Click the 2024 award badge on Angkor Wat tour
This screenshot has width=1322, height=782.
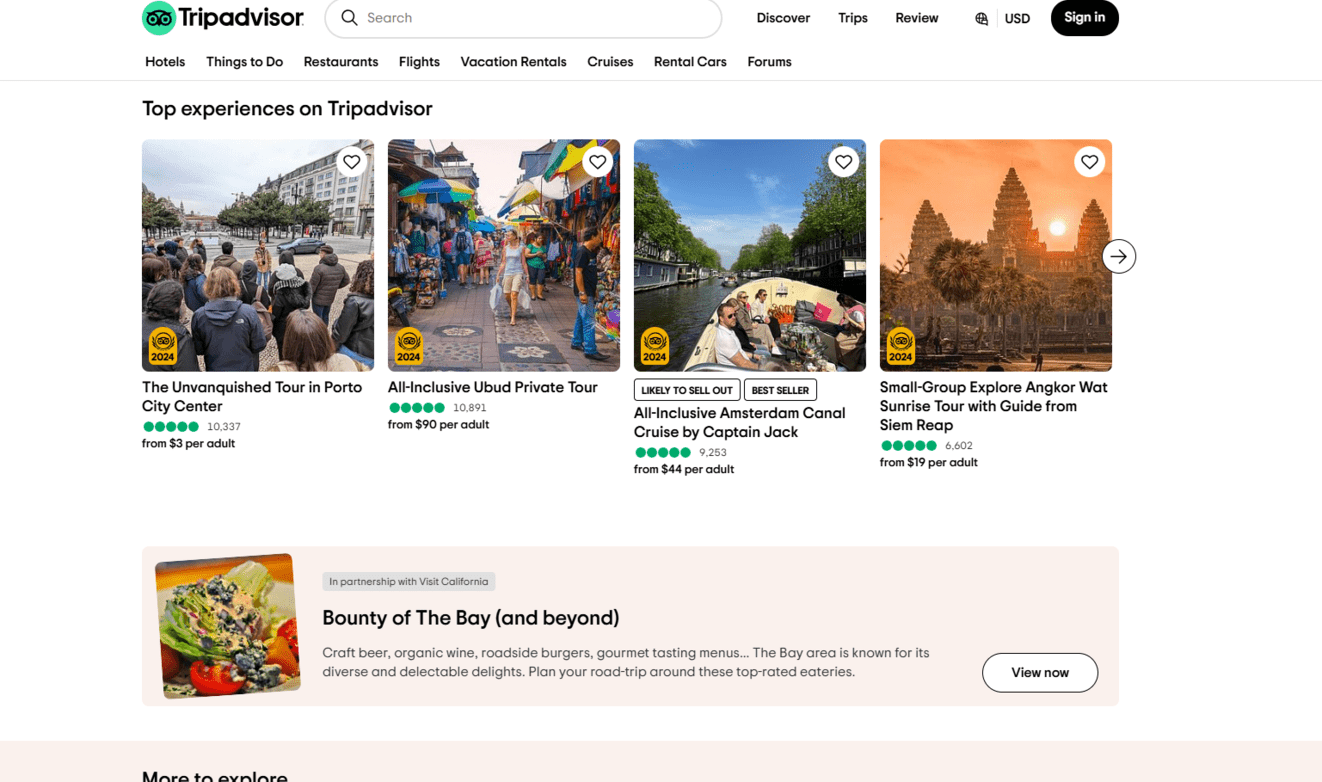pos(901,346)
